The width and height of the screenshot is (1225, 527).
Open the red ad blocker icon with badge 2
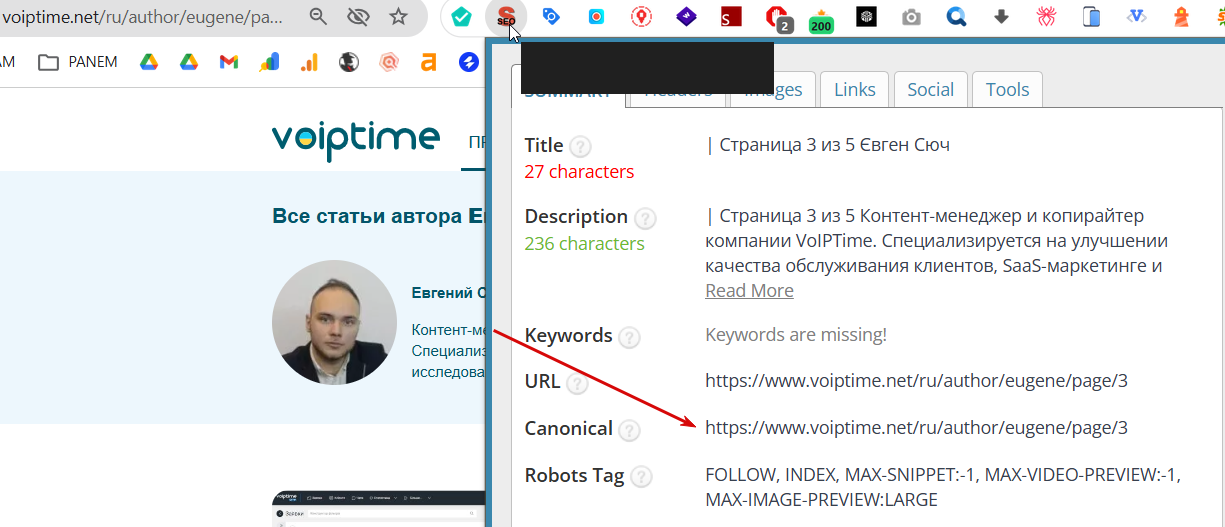click(777, 18)
